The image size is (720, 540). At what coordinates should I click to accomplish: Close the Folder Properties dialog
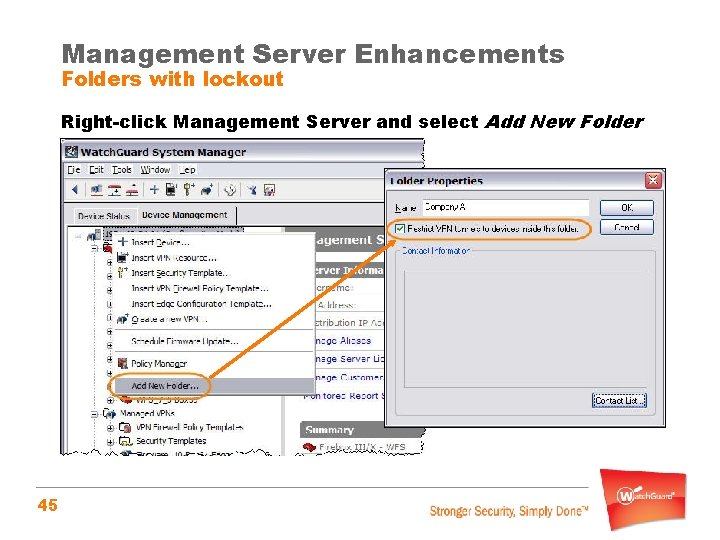[653, 180]
